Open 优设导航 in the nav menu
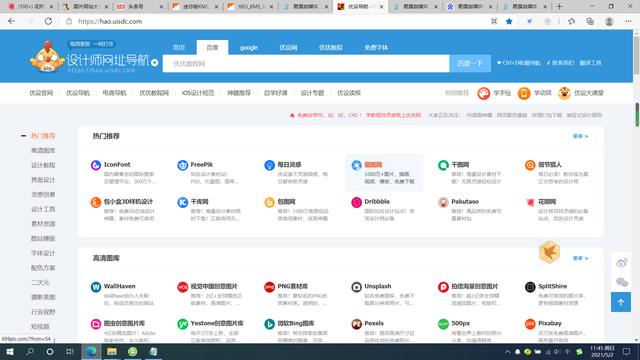 (78, 93)
